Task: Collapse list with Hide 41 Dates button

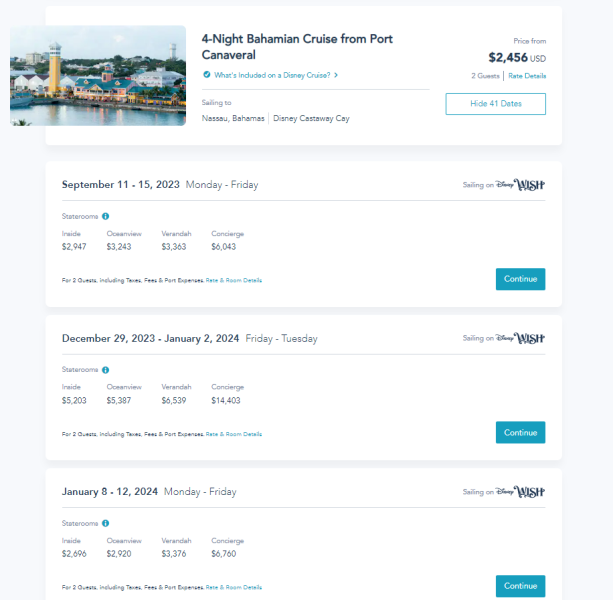Action: [x=495, y=104]
